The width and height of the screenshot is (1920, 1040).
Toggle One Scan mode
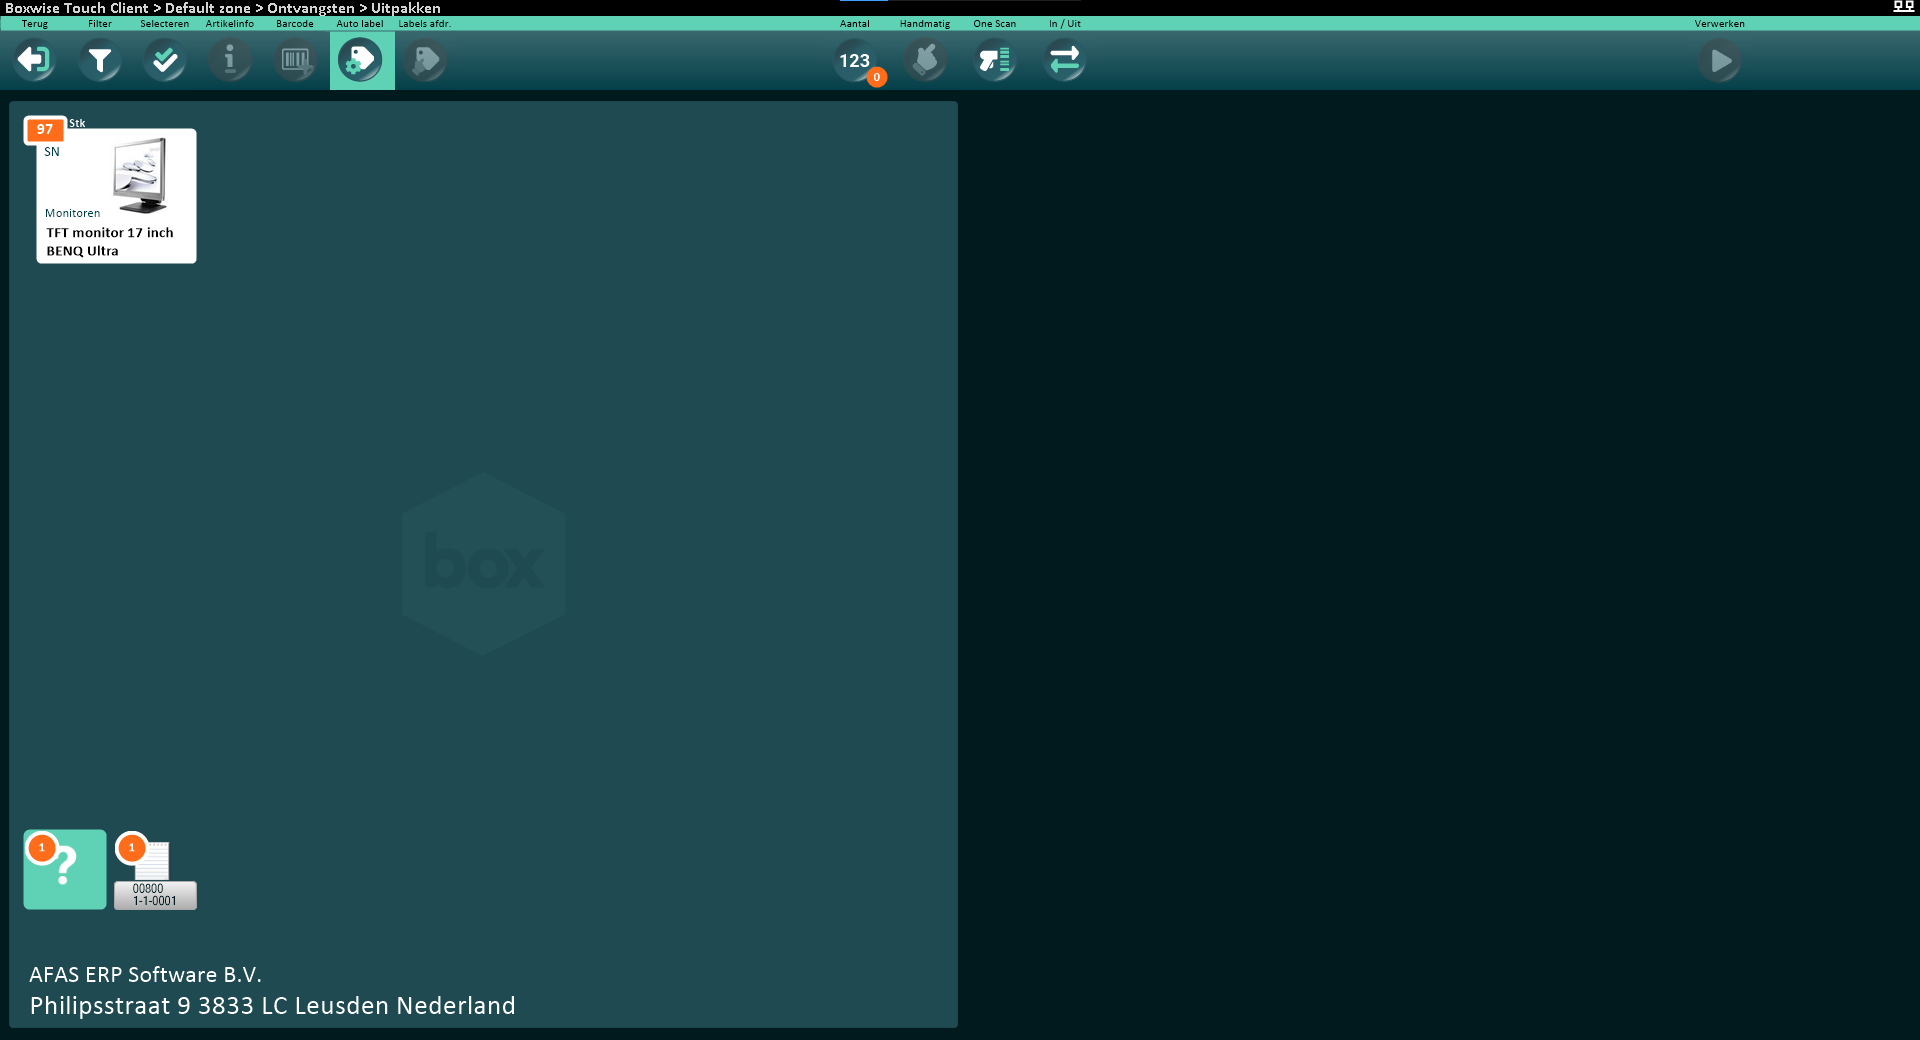(995, 61)
